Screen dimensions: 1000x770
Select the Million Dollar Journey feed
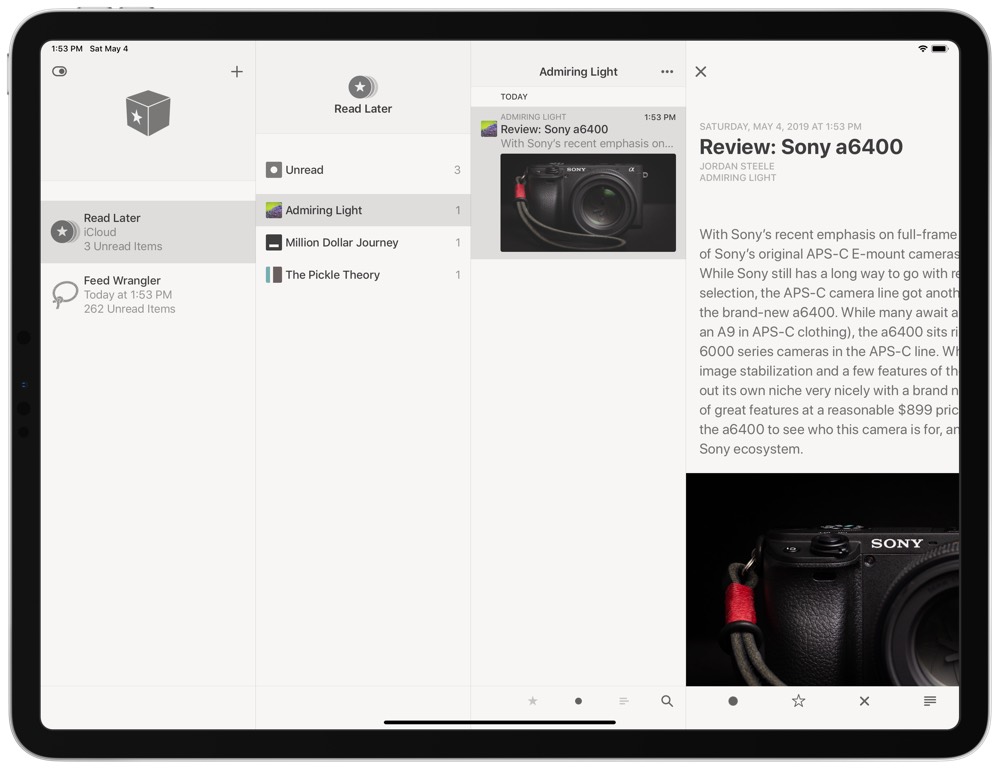coord(363,242)
